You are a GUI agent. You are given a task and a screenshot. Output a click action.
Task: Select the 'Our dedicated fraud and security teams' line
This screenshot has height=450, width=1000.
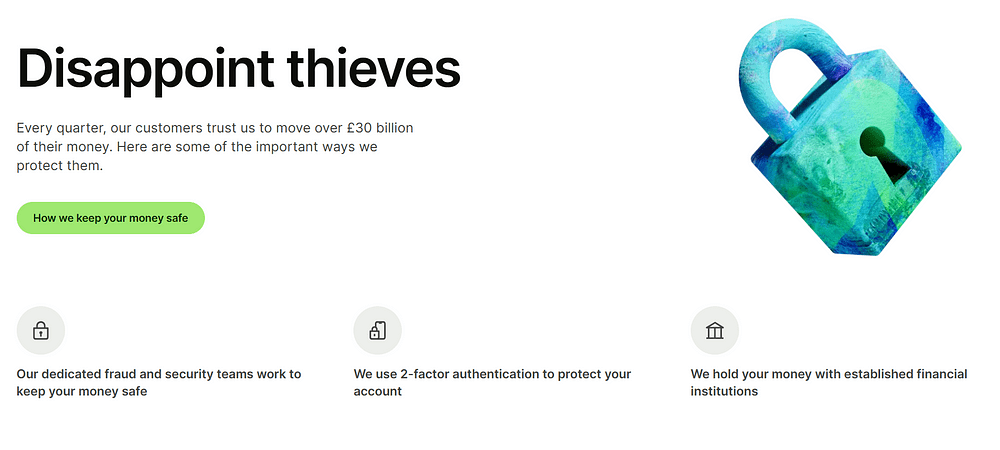point(159,374)
